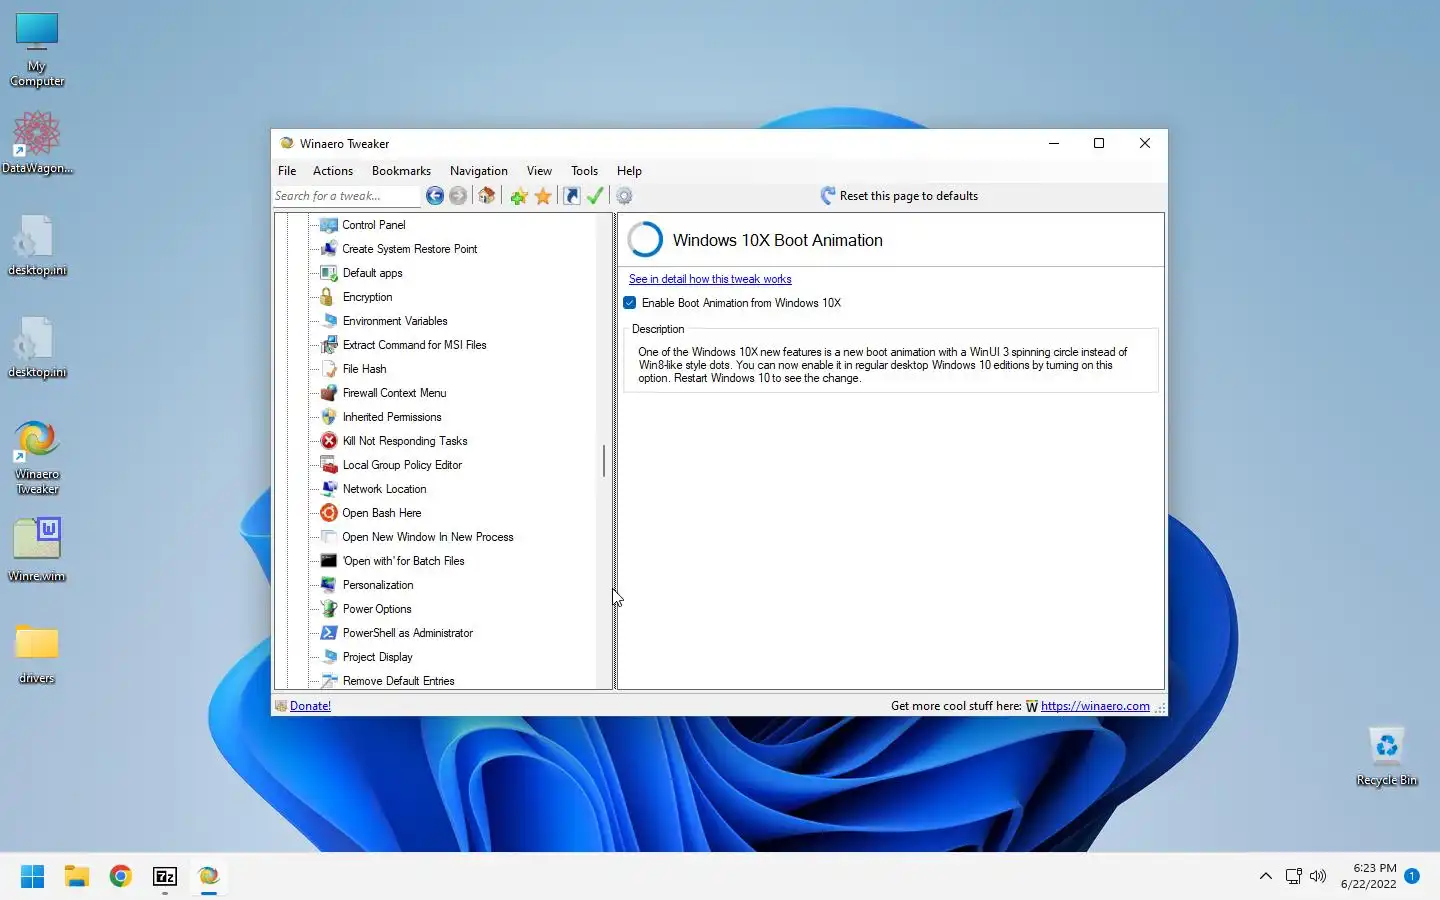Viewport: 1440px width, 900px height.
Task: Click Reset this page to defaults
Action: (899, 196)
